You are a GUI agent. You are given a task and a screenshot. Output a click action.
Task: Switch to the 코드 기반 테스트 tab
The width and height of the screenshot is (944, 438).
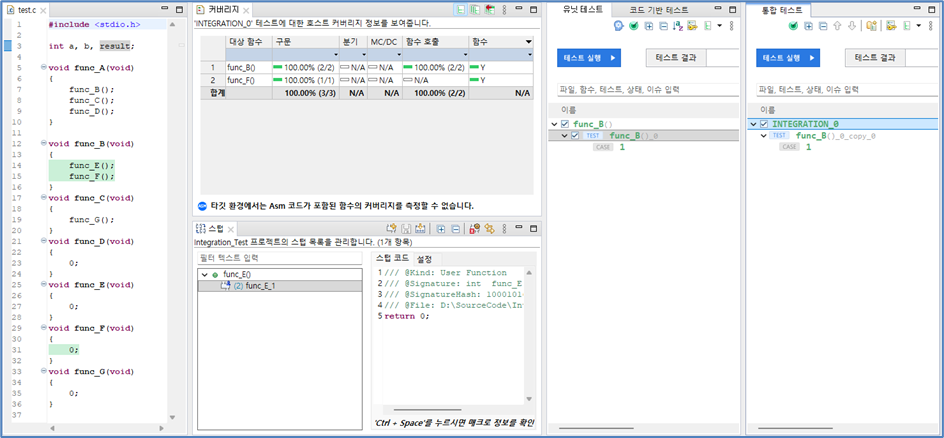point(659,10)
